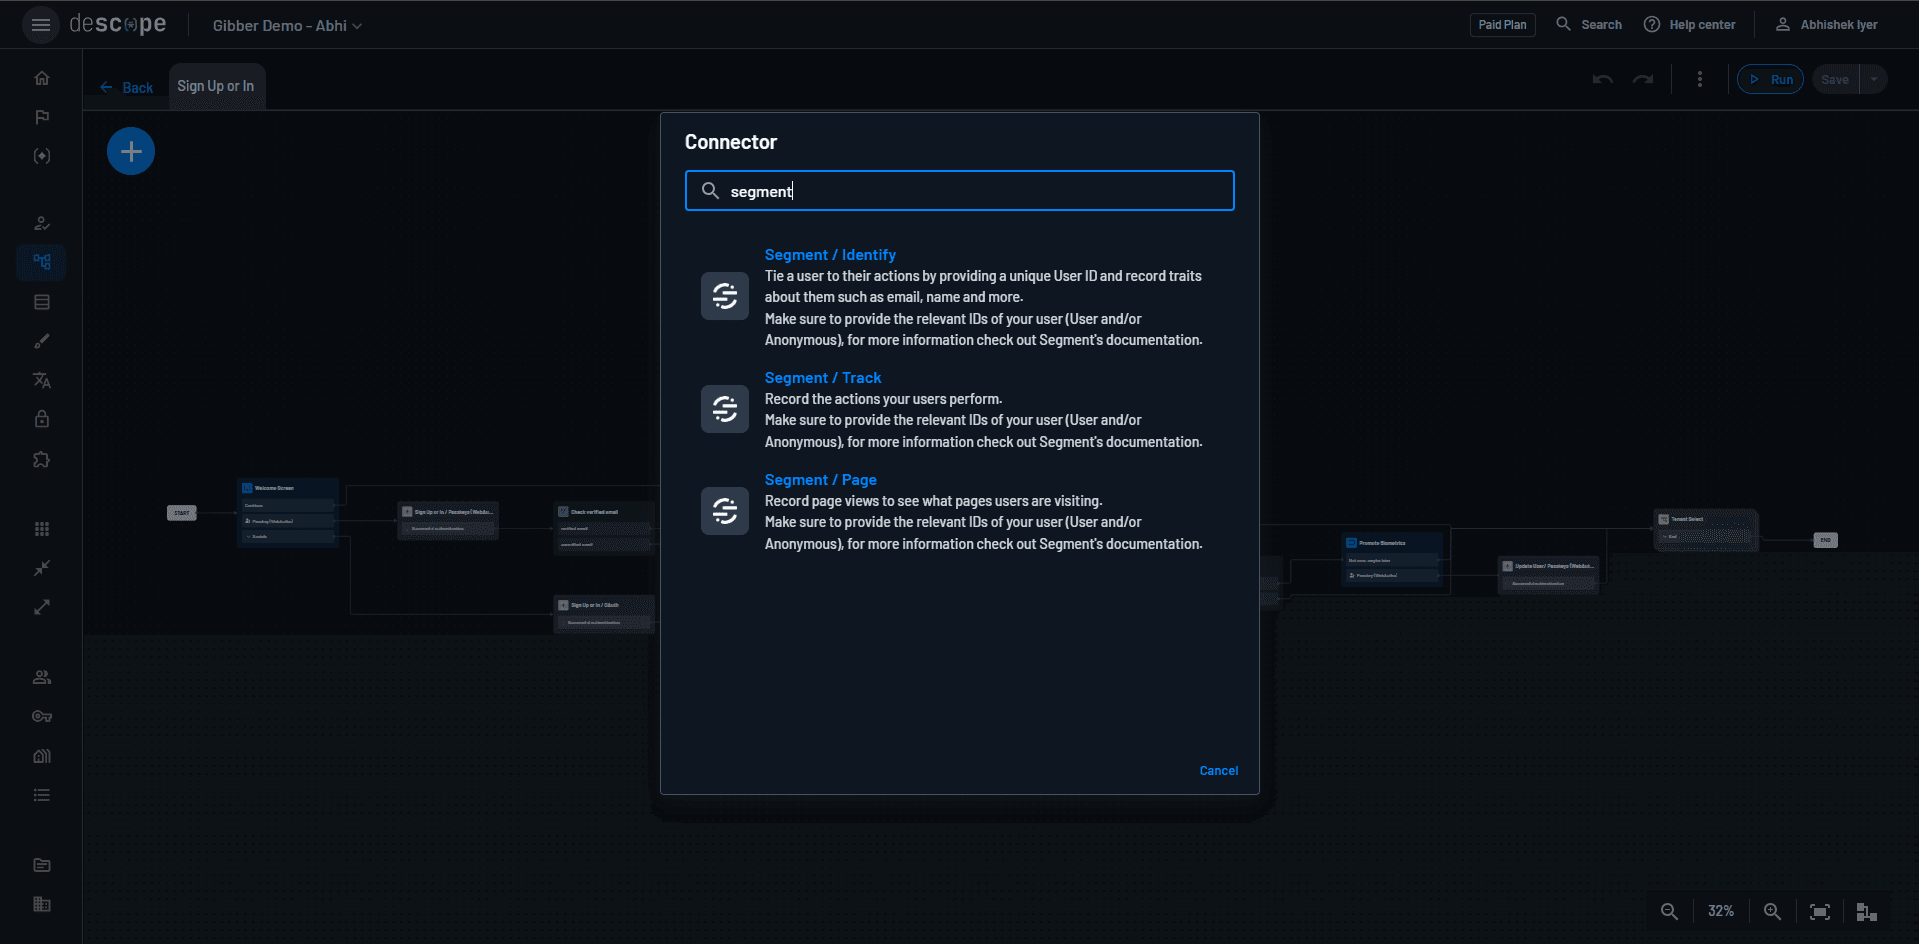The width and height of the screenshot is (1919, 944).
Task: Click the Paid Plan badge
Action: pos(1502,25)
